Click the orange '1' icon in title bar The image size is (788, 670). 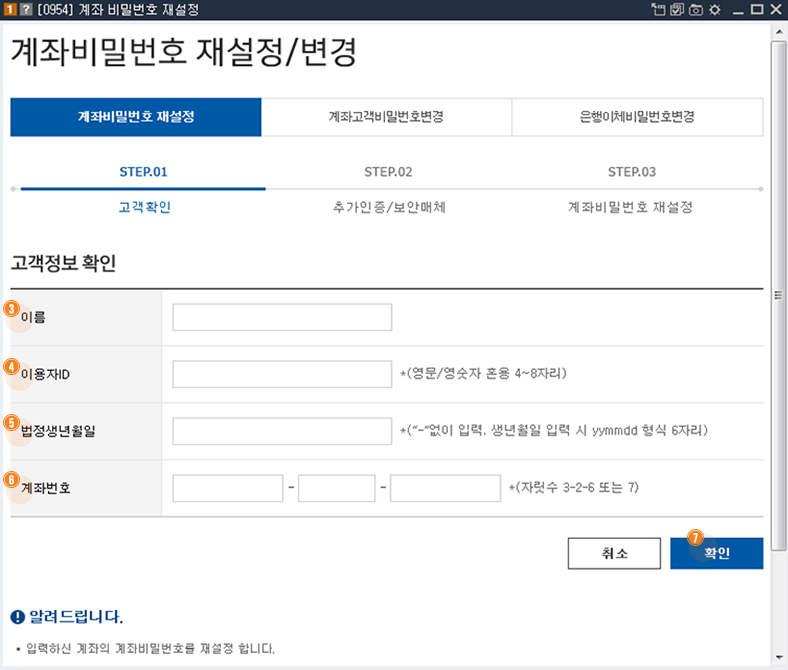point(9,9)
